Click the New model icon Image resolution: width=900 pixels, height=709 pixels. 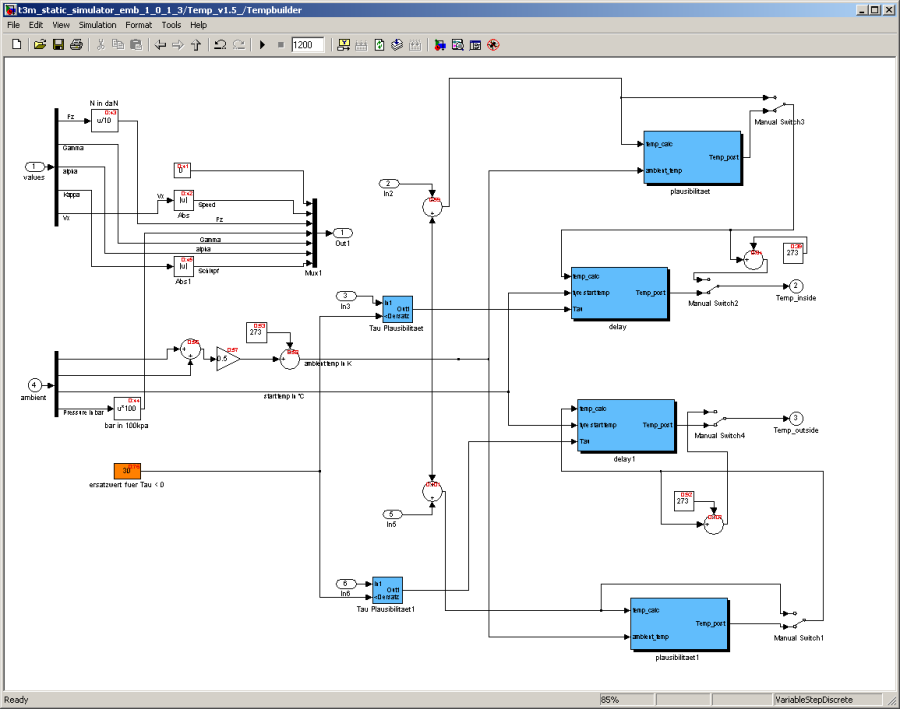click(16, 45)
